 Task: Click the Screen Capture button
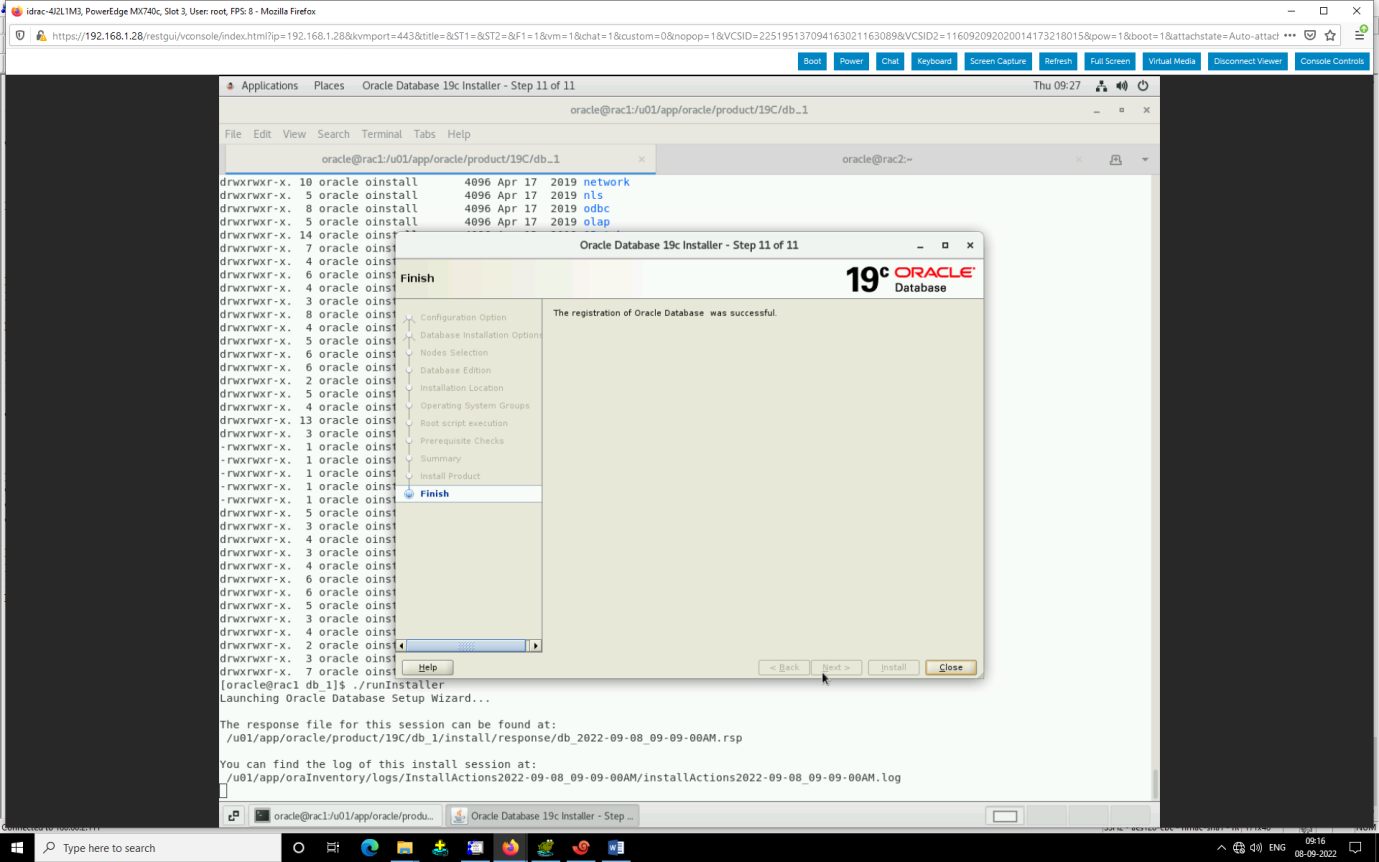(x=998, y=61)
